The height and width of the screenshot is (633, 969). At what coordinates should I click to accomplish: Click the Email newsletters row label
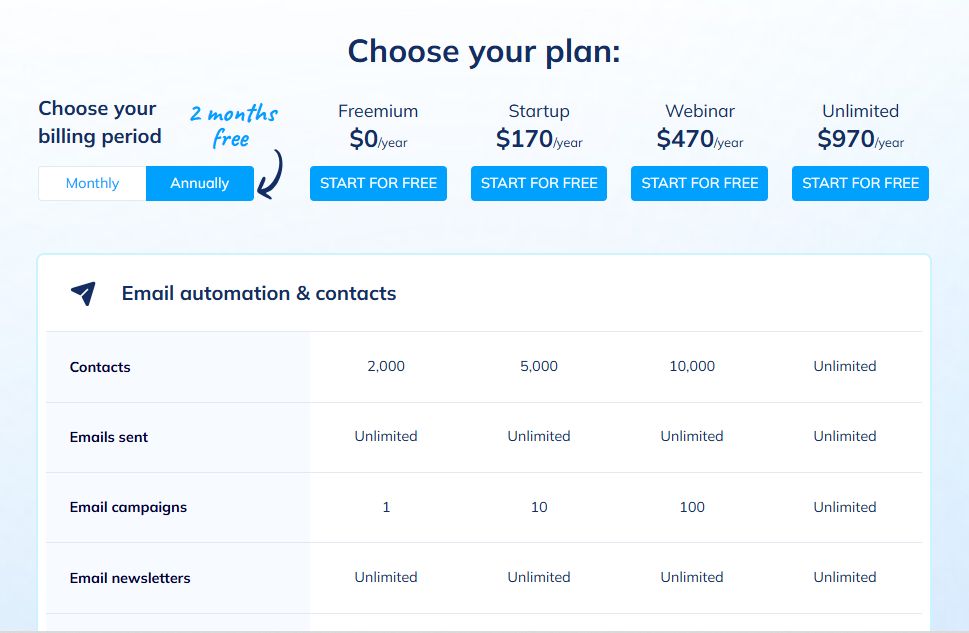pyautogui.click(x=130, y=578)
